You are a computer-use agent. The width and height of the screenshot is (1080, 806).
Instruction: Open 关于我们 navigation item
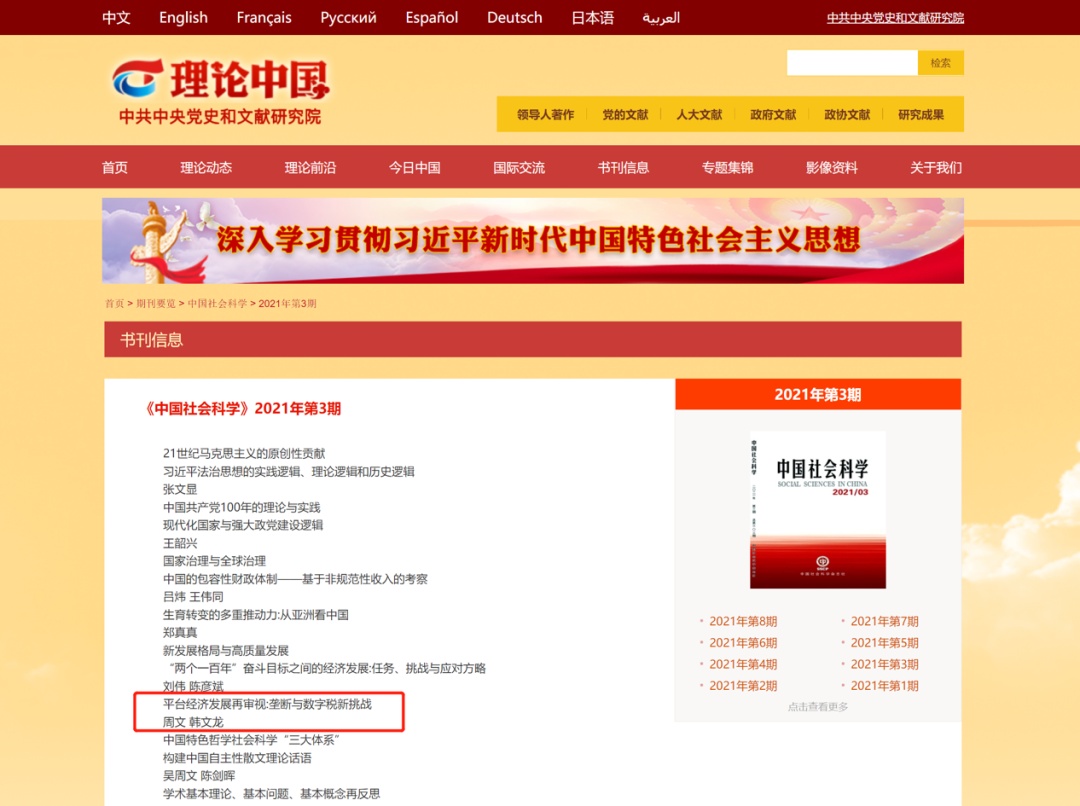(x=936, y=167)
